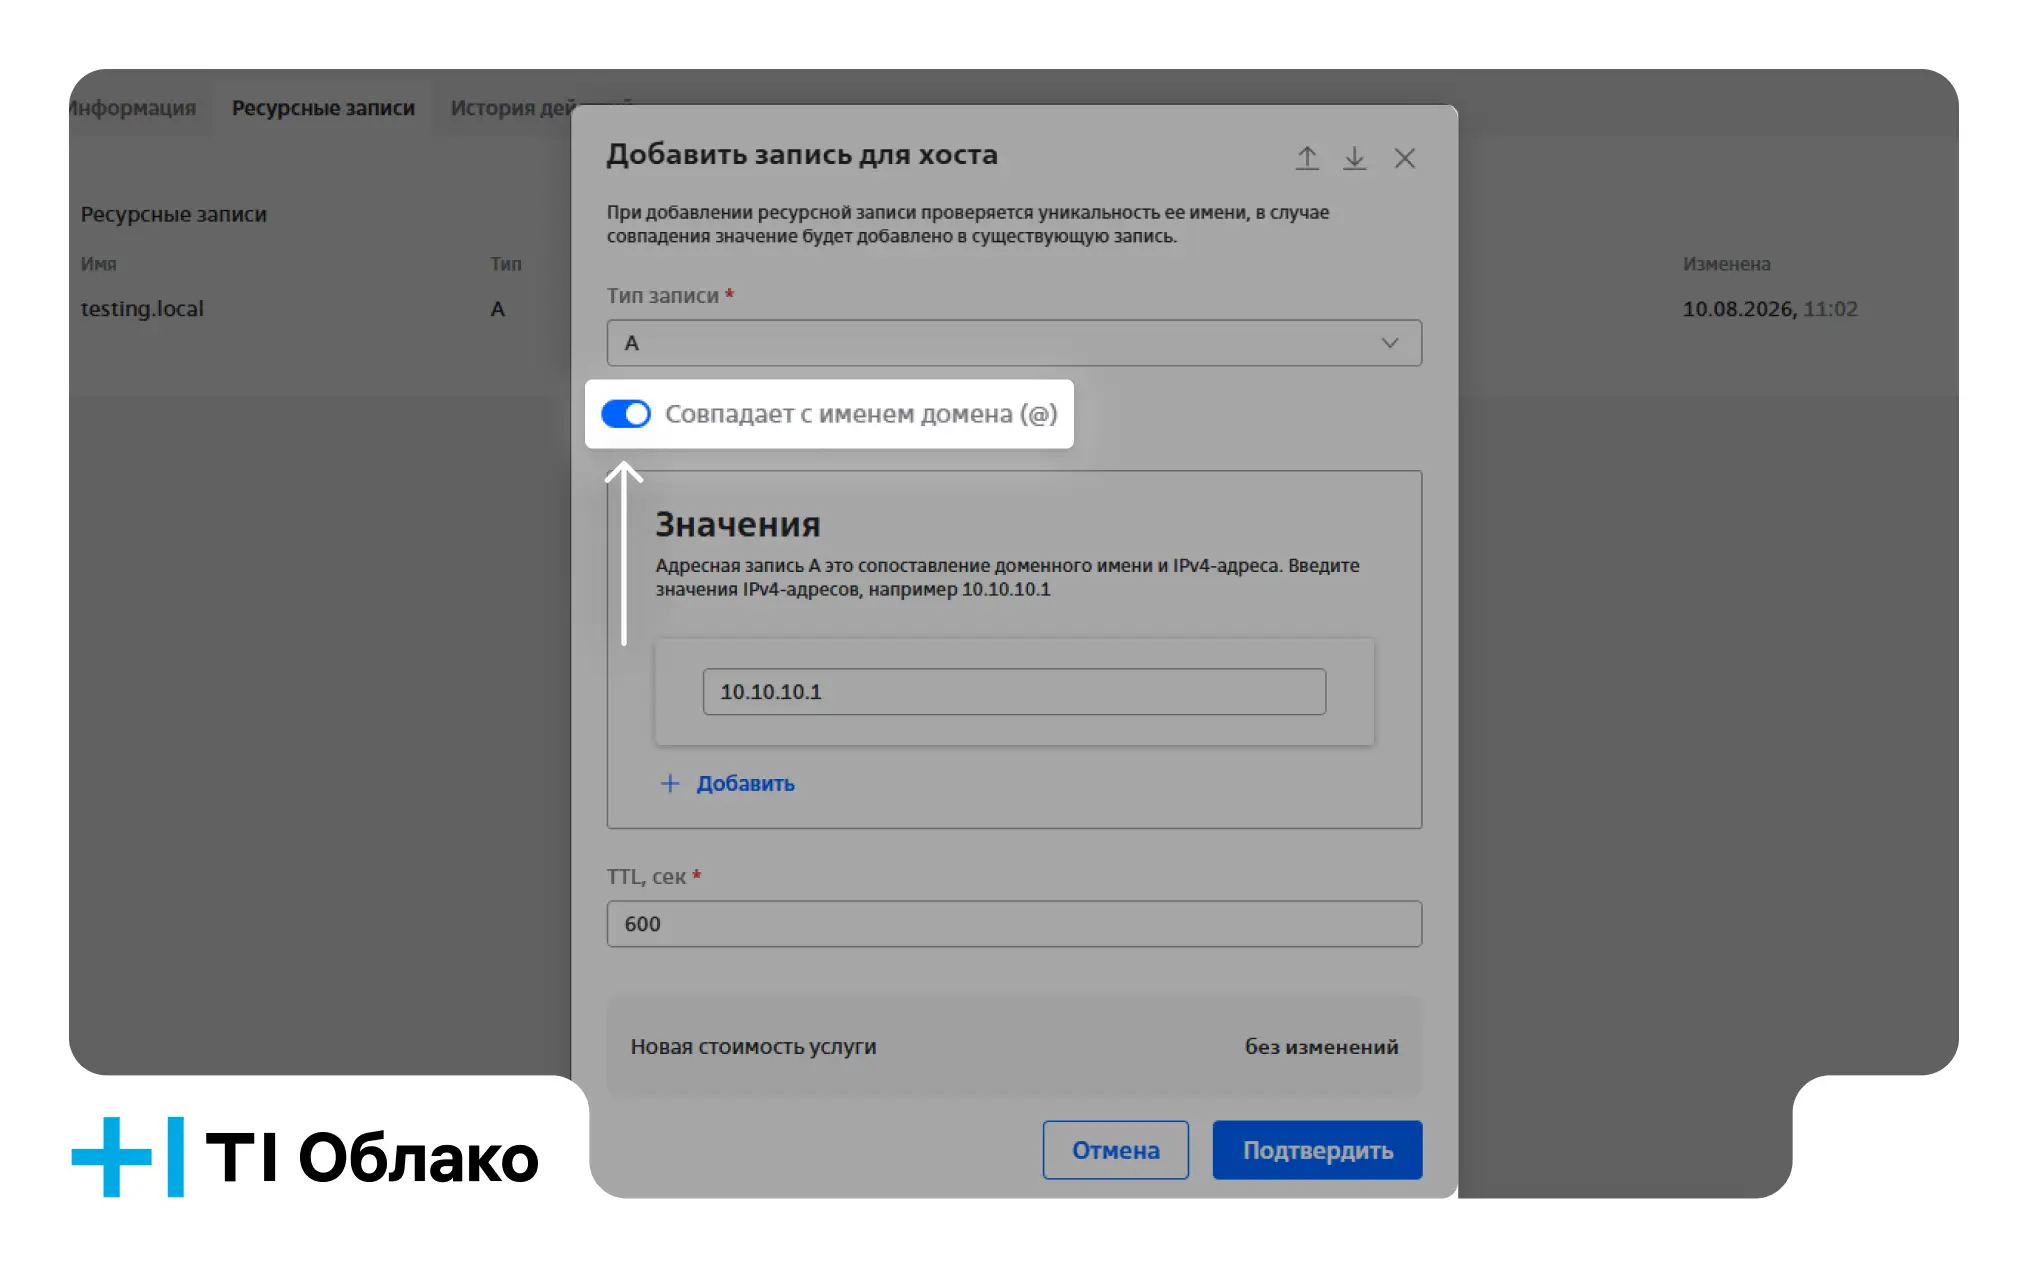Image resolution: width=2028 pixels, height=1268 pixels.
Task: Open the Тип записи dropdown
Action: (1014, 343)
